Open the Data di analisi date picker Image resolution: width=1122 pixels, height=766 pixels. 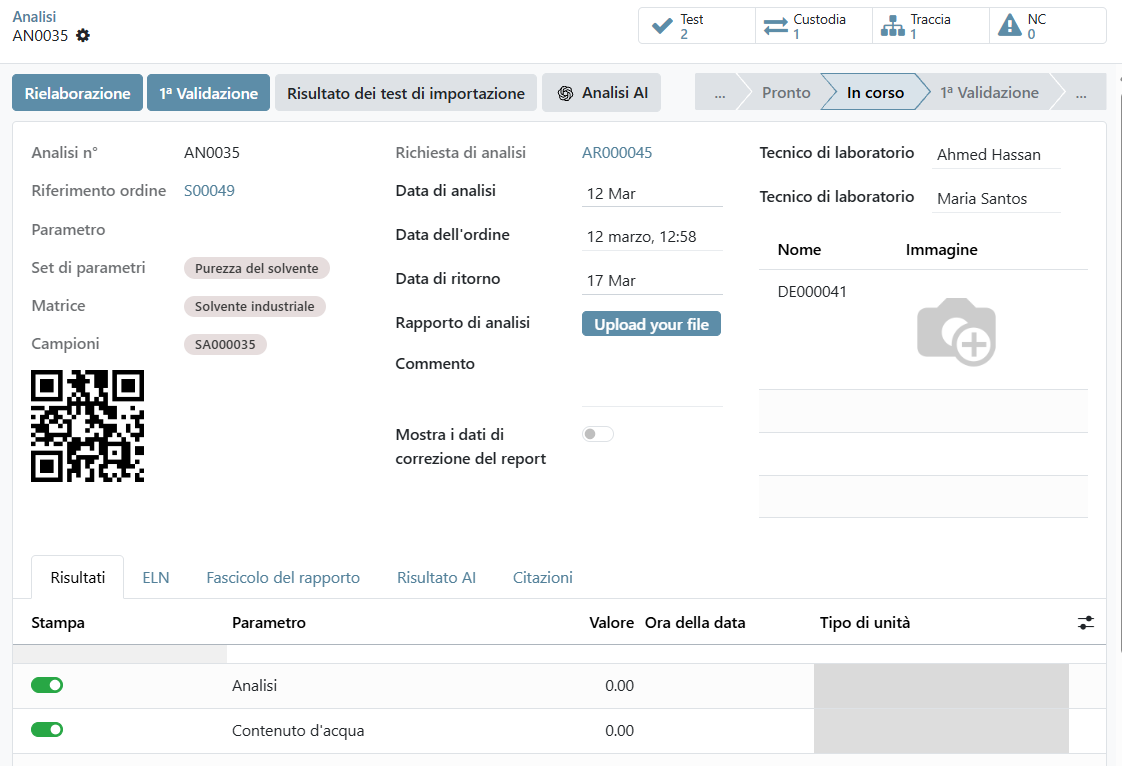coord(651,194)
